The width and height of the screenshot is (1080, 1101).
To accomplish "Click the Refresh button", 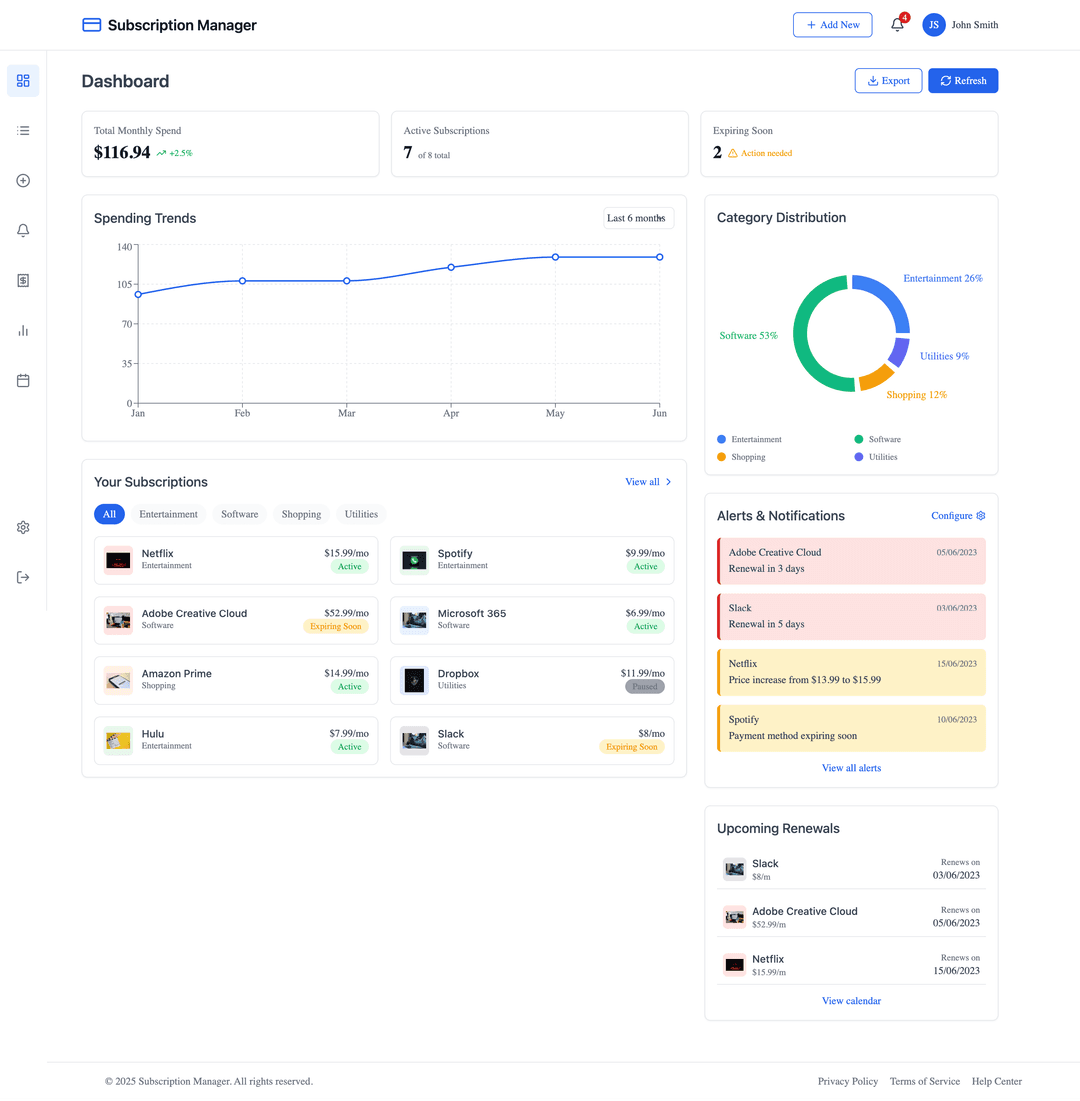I will [962, 80].
